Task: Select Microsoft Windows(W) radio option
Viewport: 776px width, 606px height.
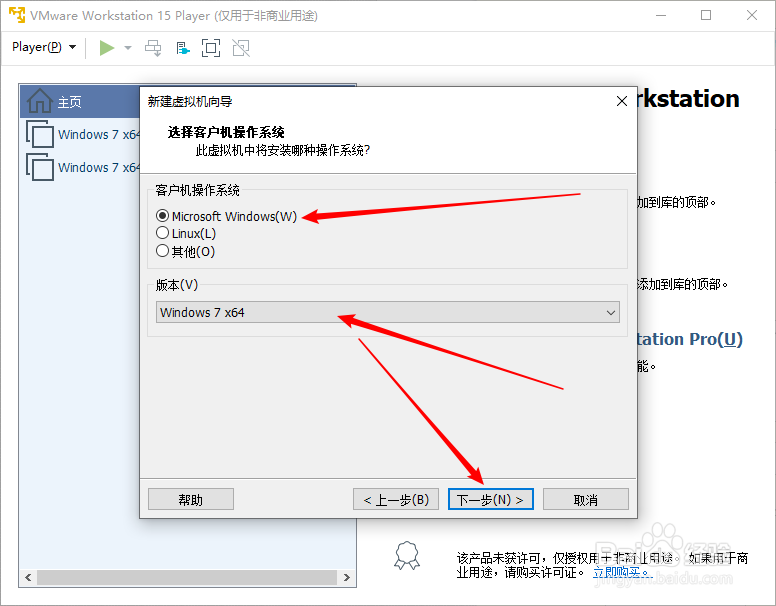Action: 226,216
